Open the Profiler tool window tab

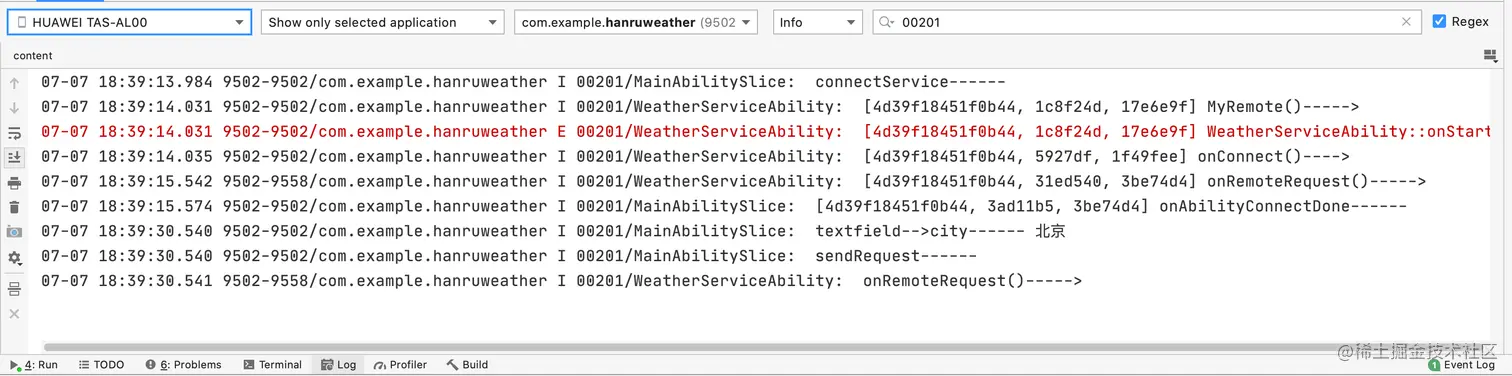(399, 365)
